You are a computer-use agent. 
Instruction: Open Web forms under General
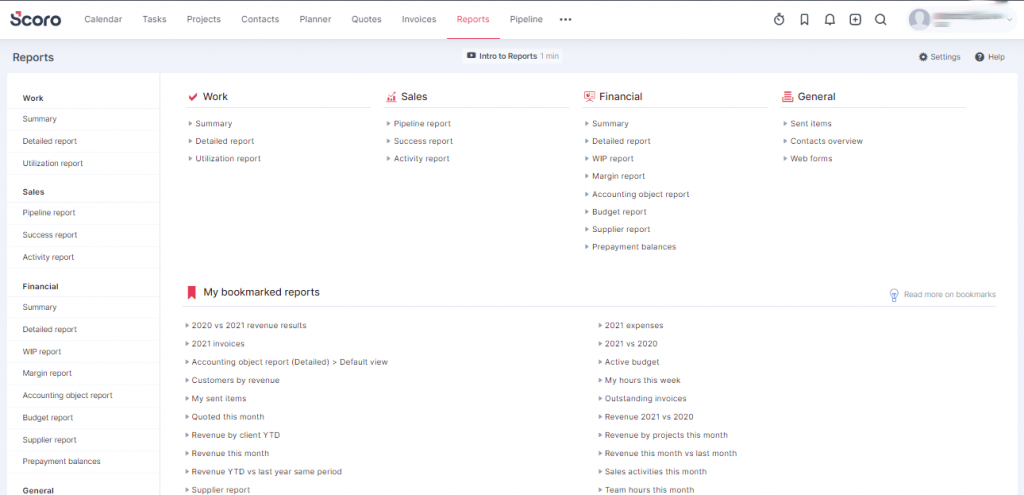(811, 159)
